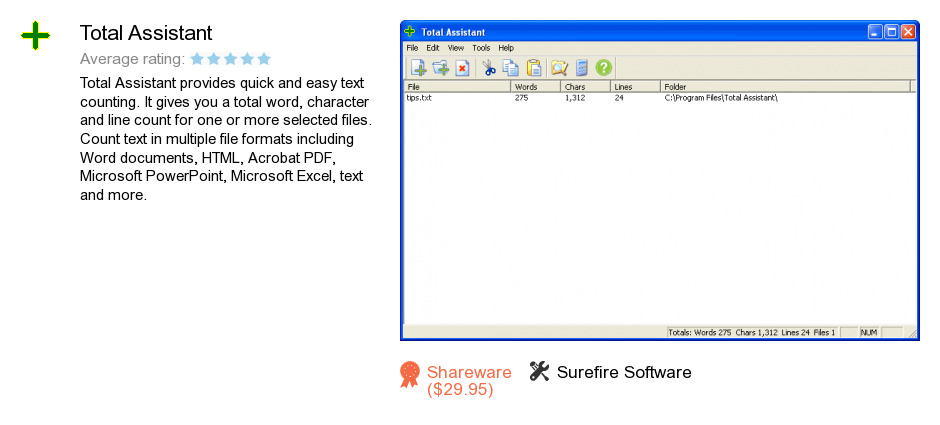Click the Surefire Software developer link
Image resolution: width=940 pixels, height=425 pixels.
click(623, 372)
